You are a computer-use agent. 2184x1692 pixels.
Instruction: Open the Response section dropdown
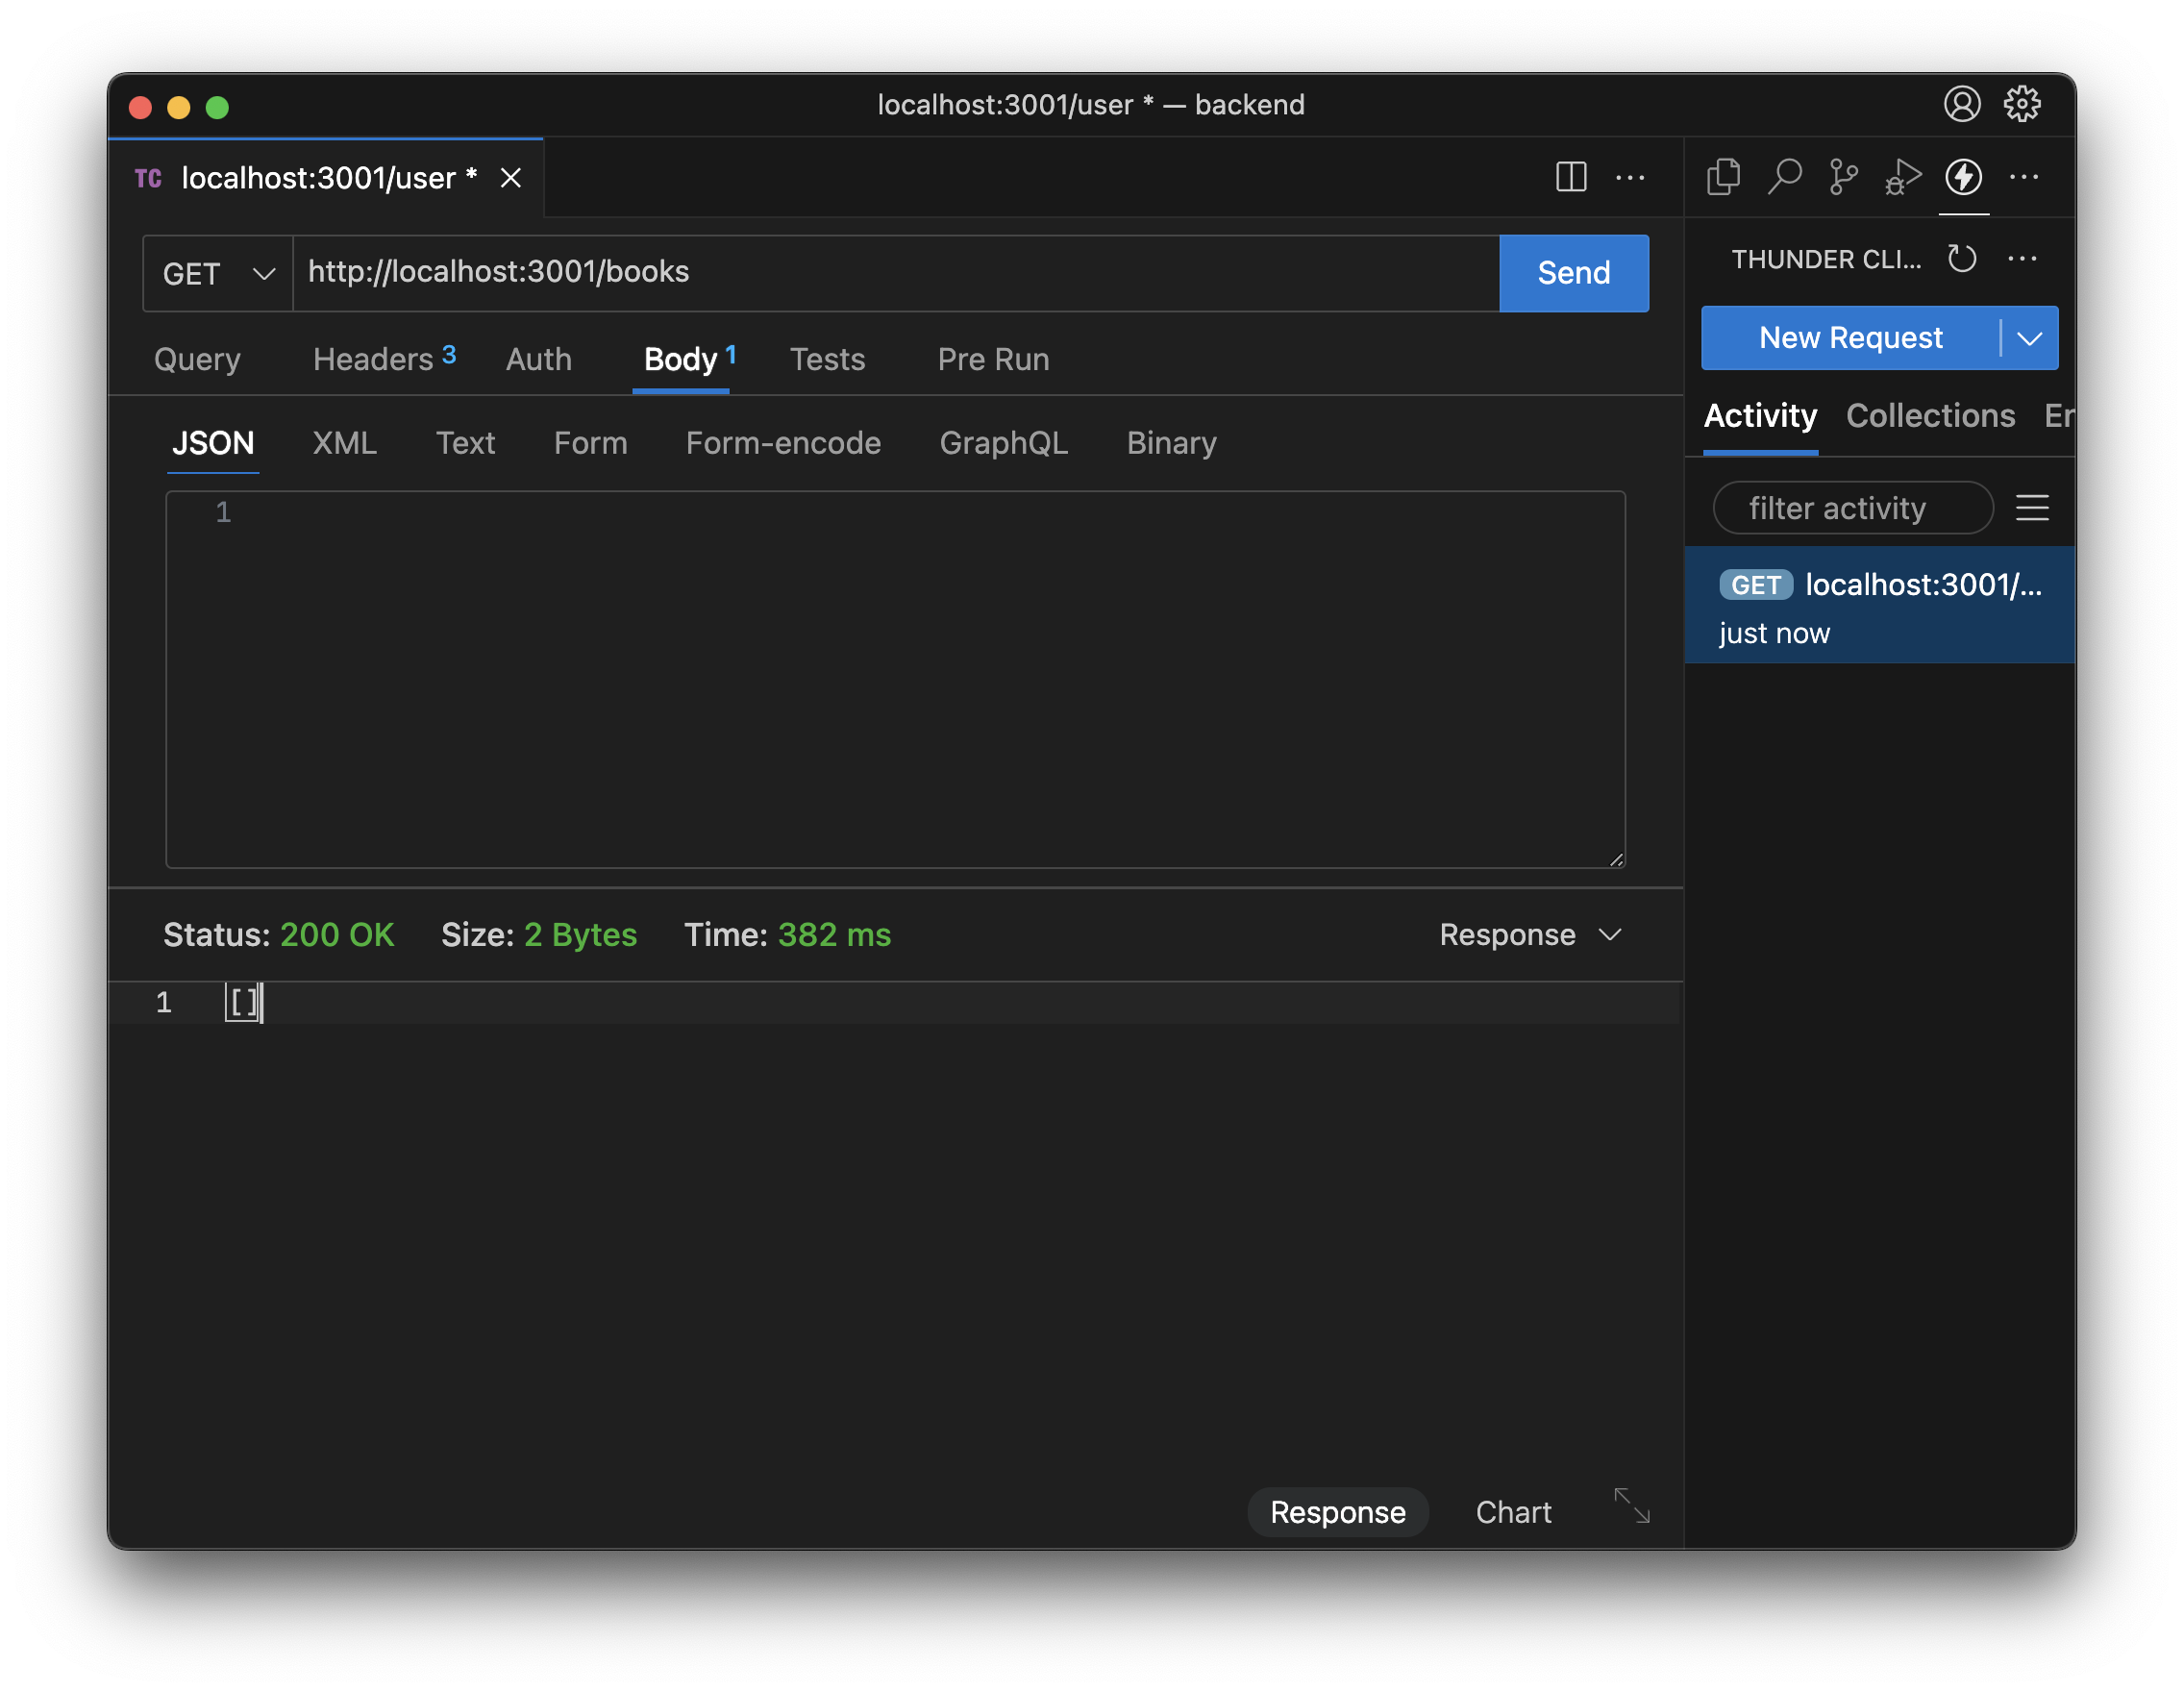[1530, 935]
